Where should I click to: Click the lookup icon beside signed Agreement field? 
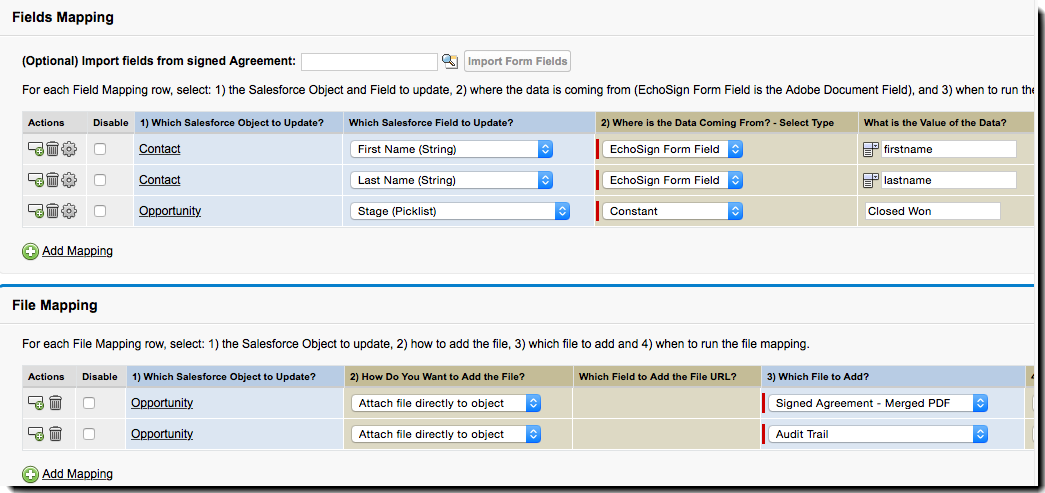tap(450, 62)
